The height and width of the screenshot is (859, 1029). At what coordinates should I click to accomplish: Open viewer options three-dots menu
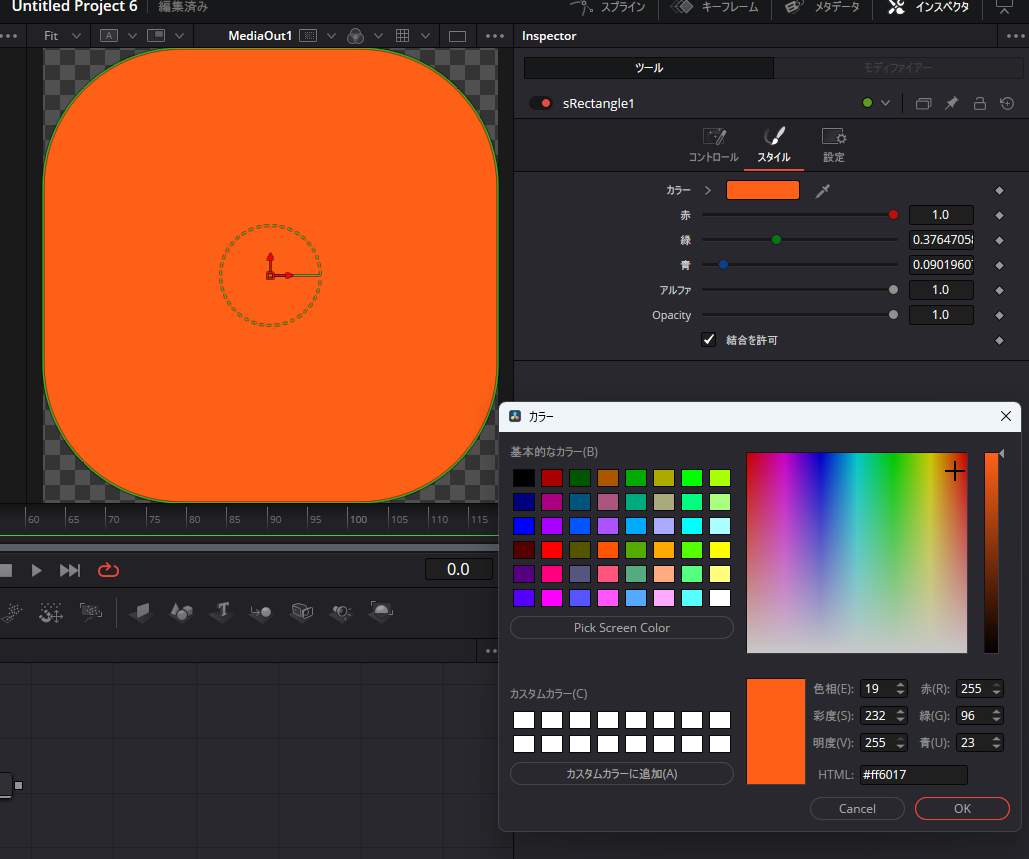pyautogui.click(x=495, y=36)
